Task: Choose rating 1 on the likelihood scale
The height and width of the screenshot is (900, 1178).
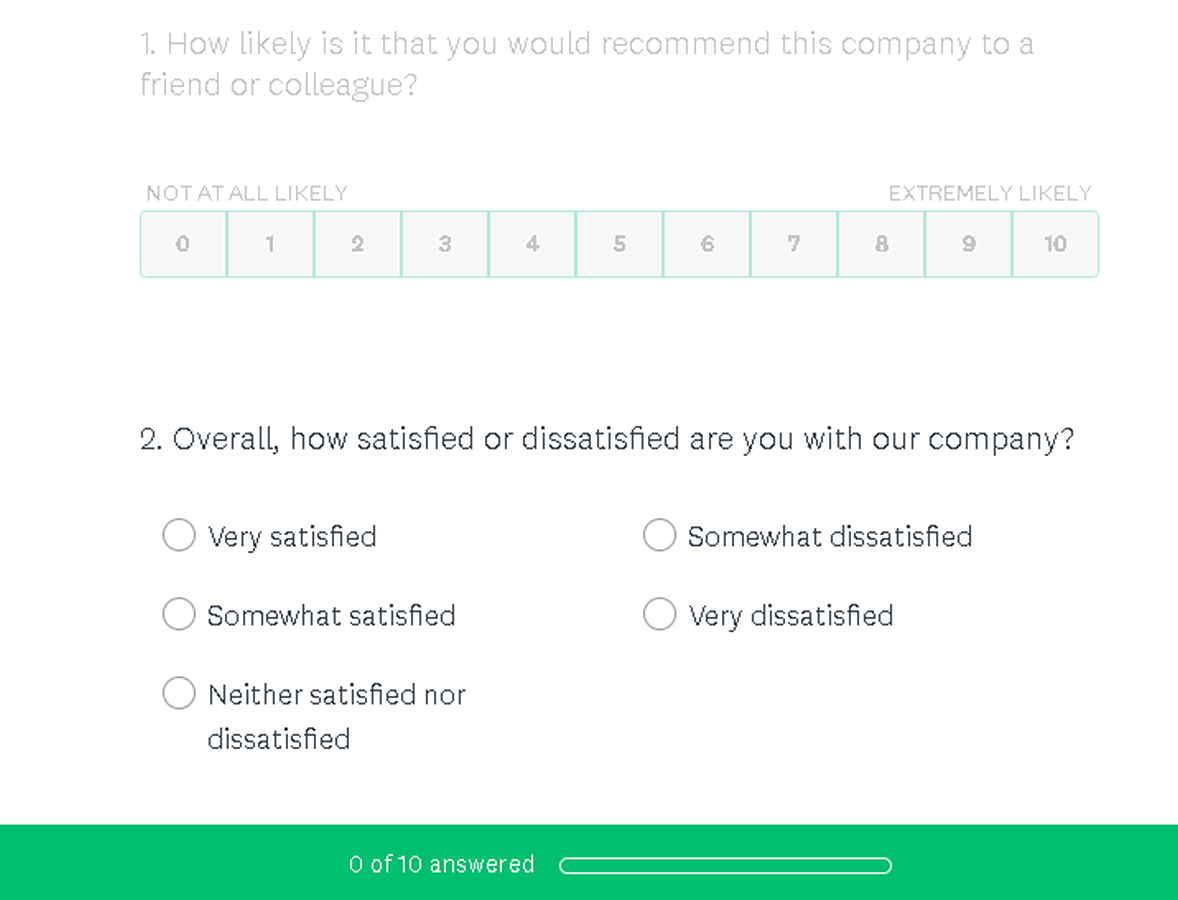Action: 270,244
